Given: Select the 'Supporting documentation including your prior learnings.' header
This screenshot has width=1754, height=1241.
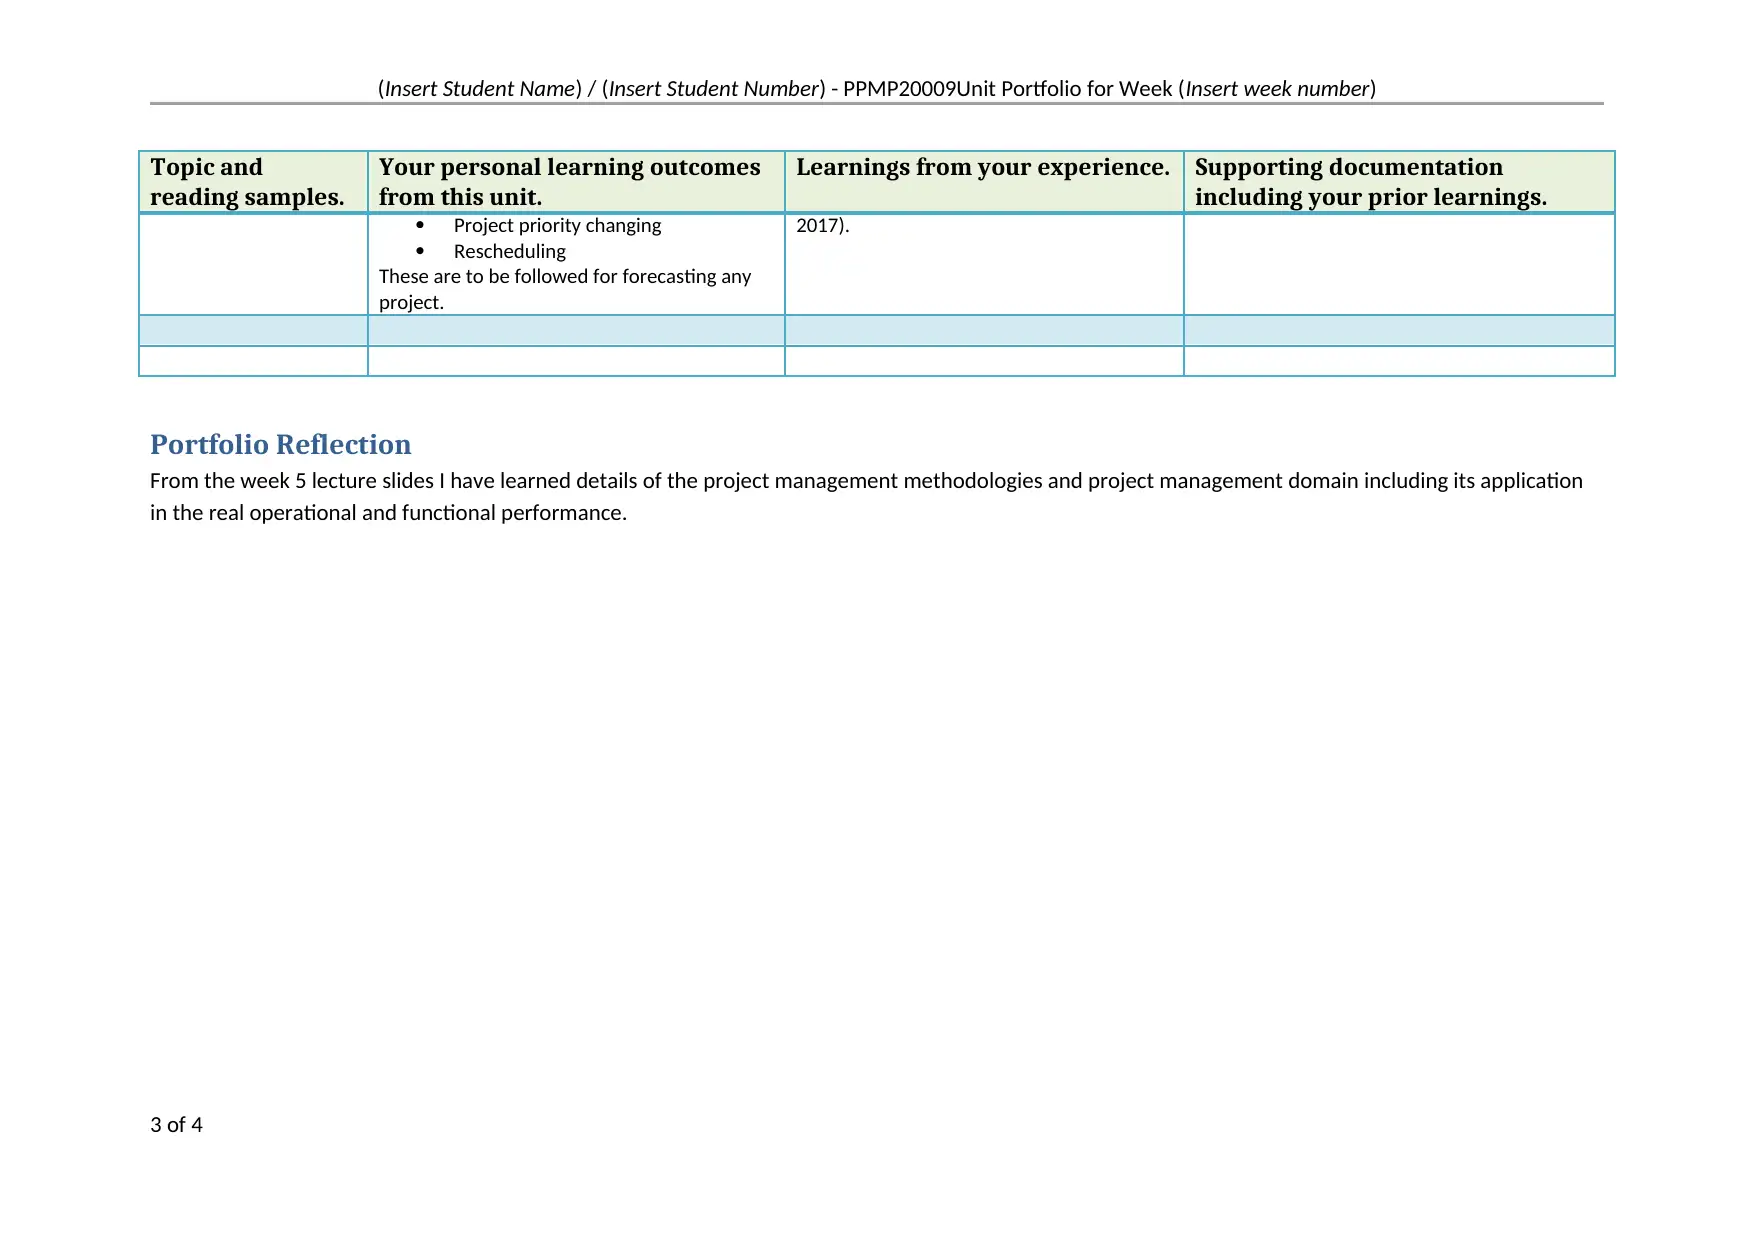Looking at the screenshot, I should tap(1399, 182).
